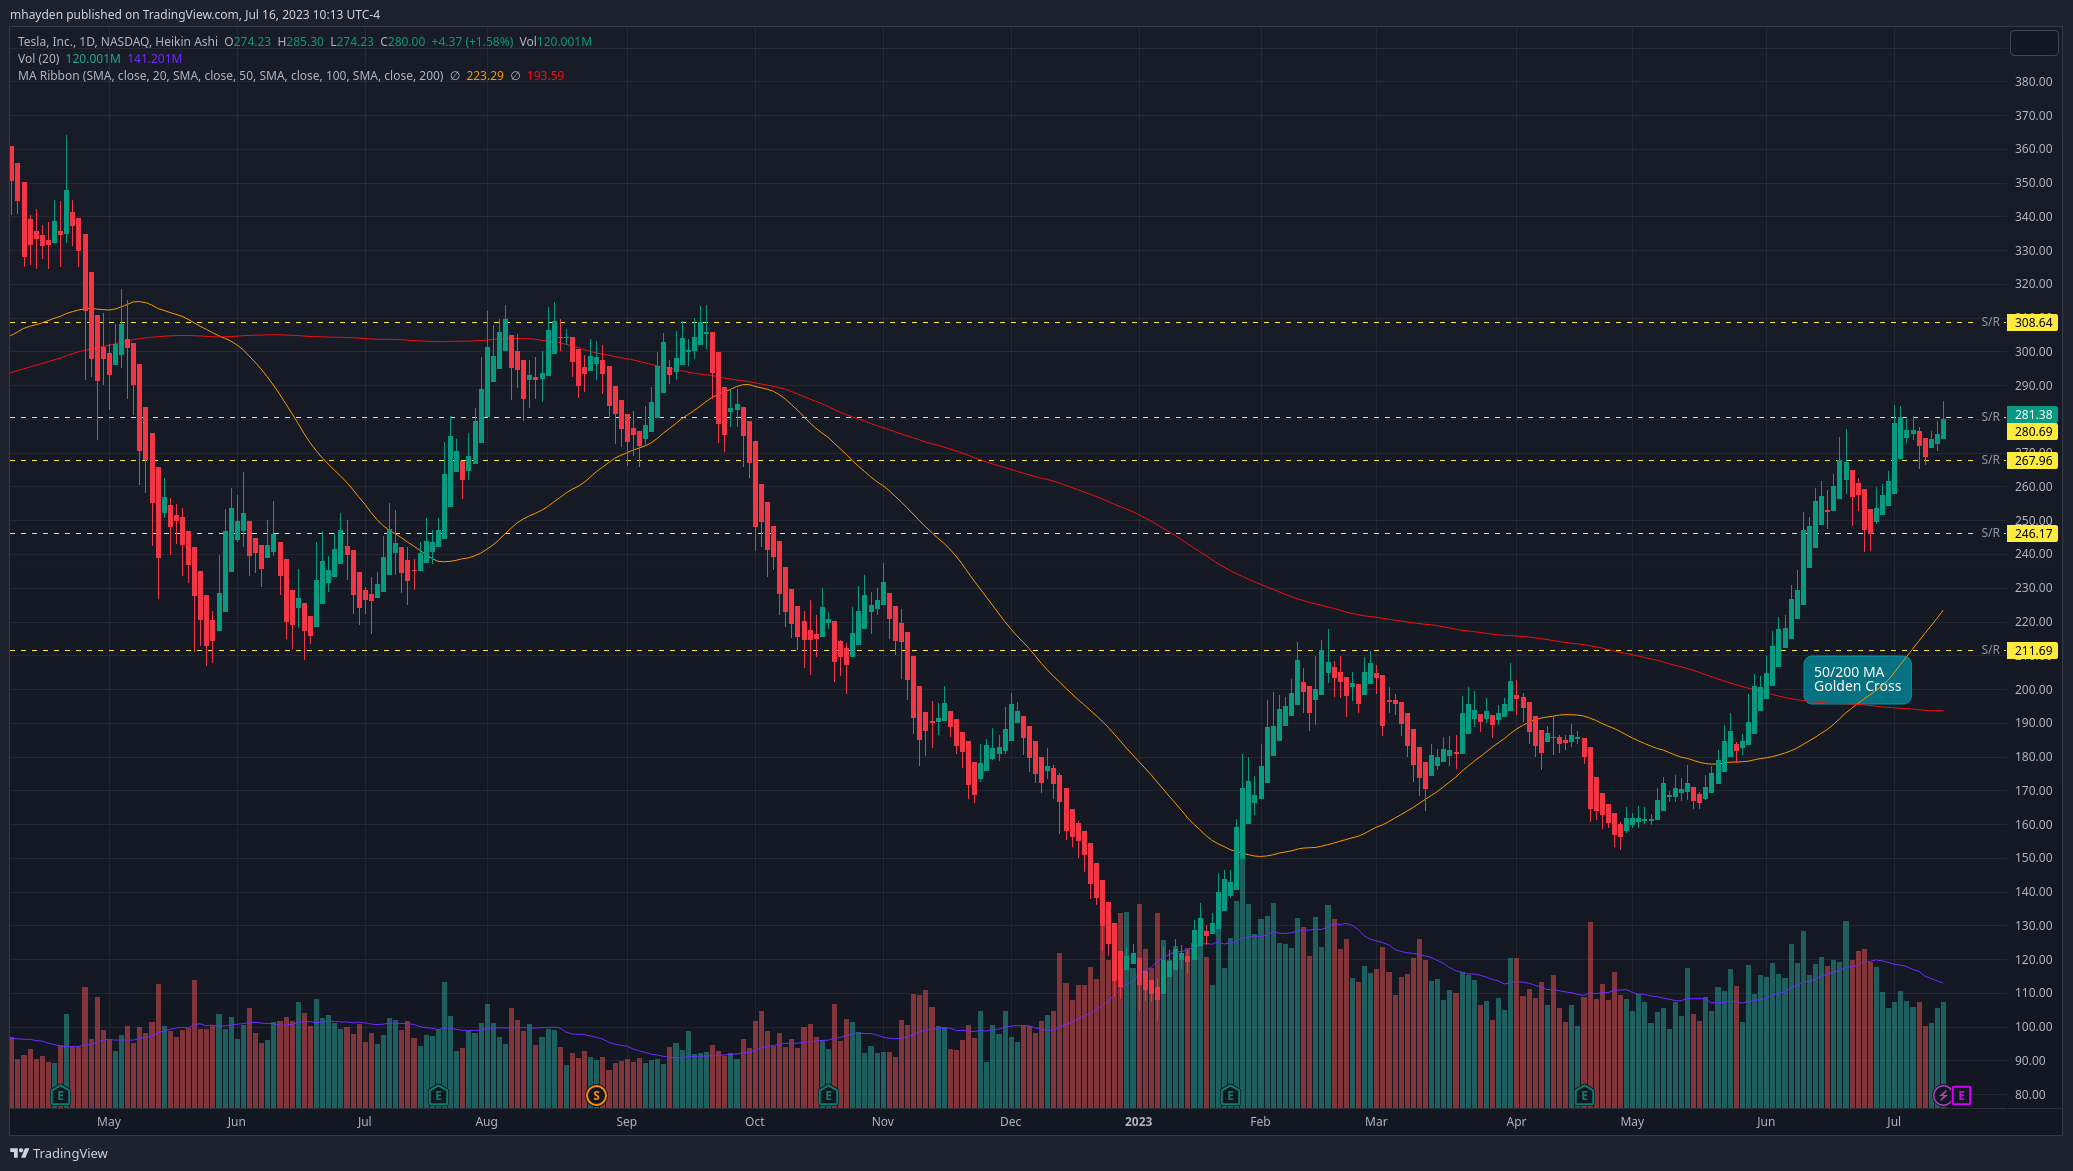The width and height of the screenshot is (2073, 1171).
Task: Click the 246.17 S/R price label
Action: [2033, 533]
